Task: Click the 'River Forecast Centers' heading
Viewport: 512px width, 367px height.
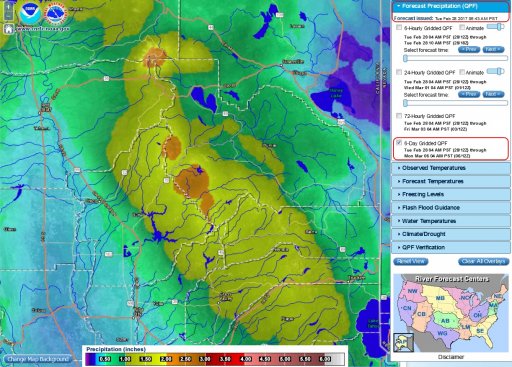Action: tap(452, 279)
